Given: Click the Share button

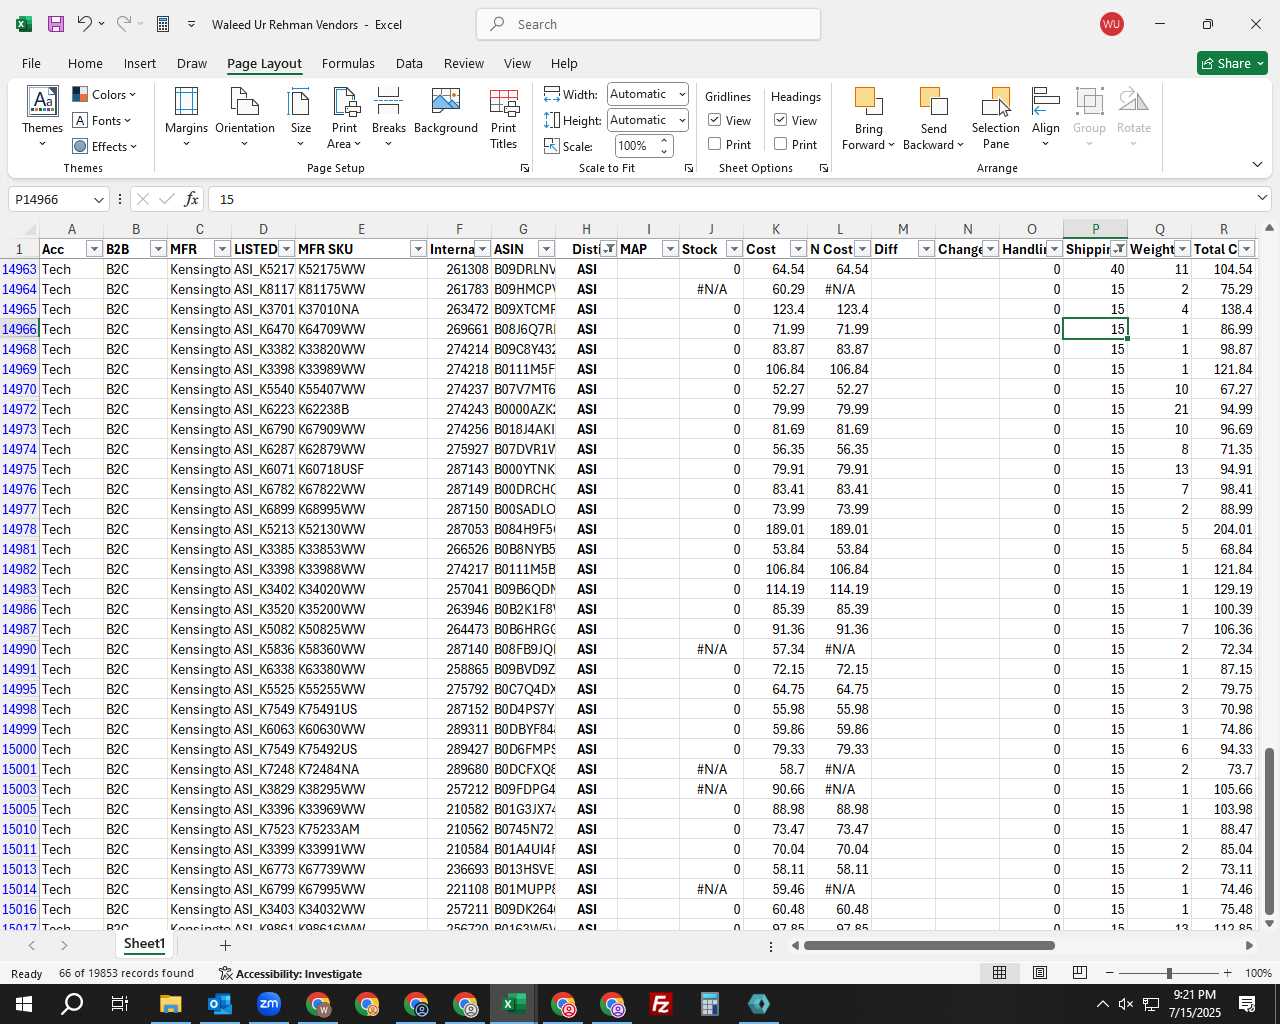Looking at the screenshot, I should click(1232, 63).
